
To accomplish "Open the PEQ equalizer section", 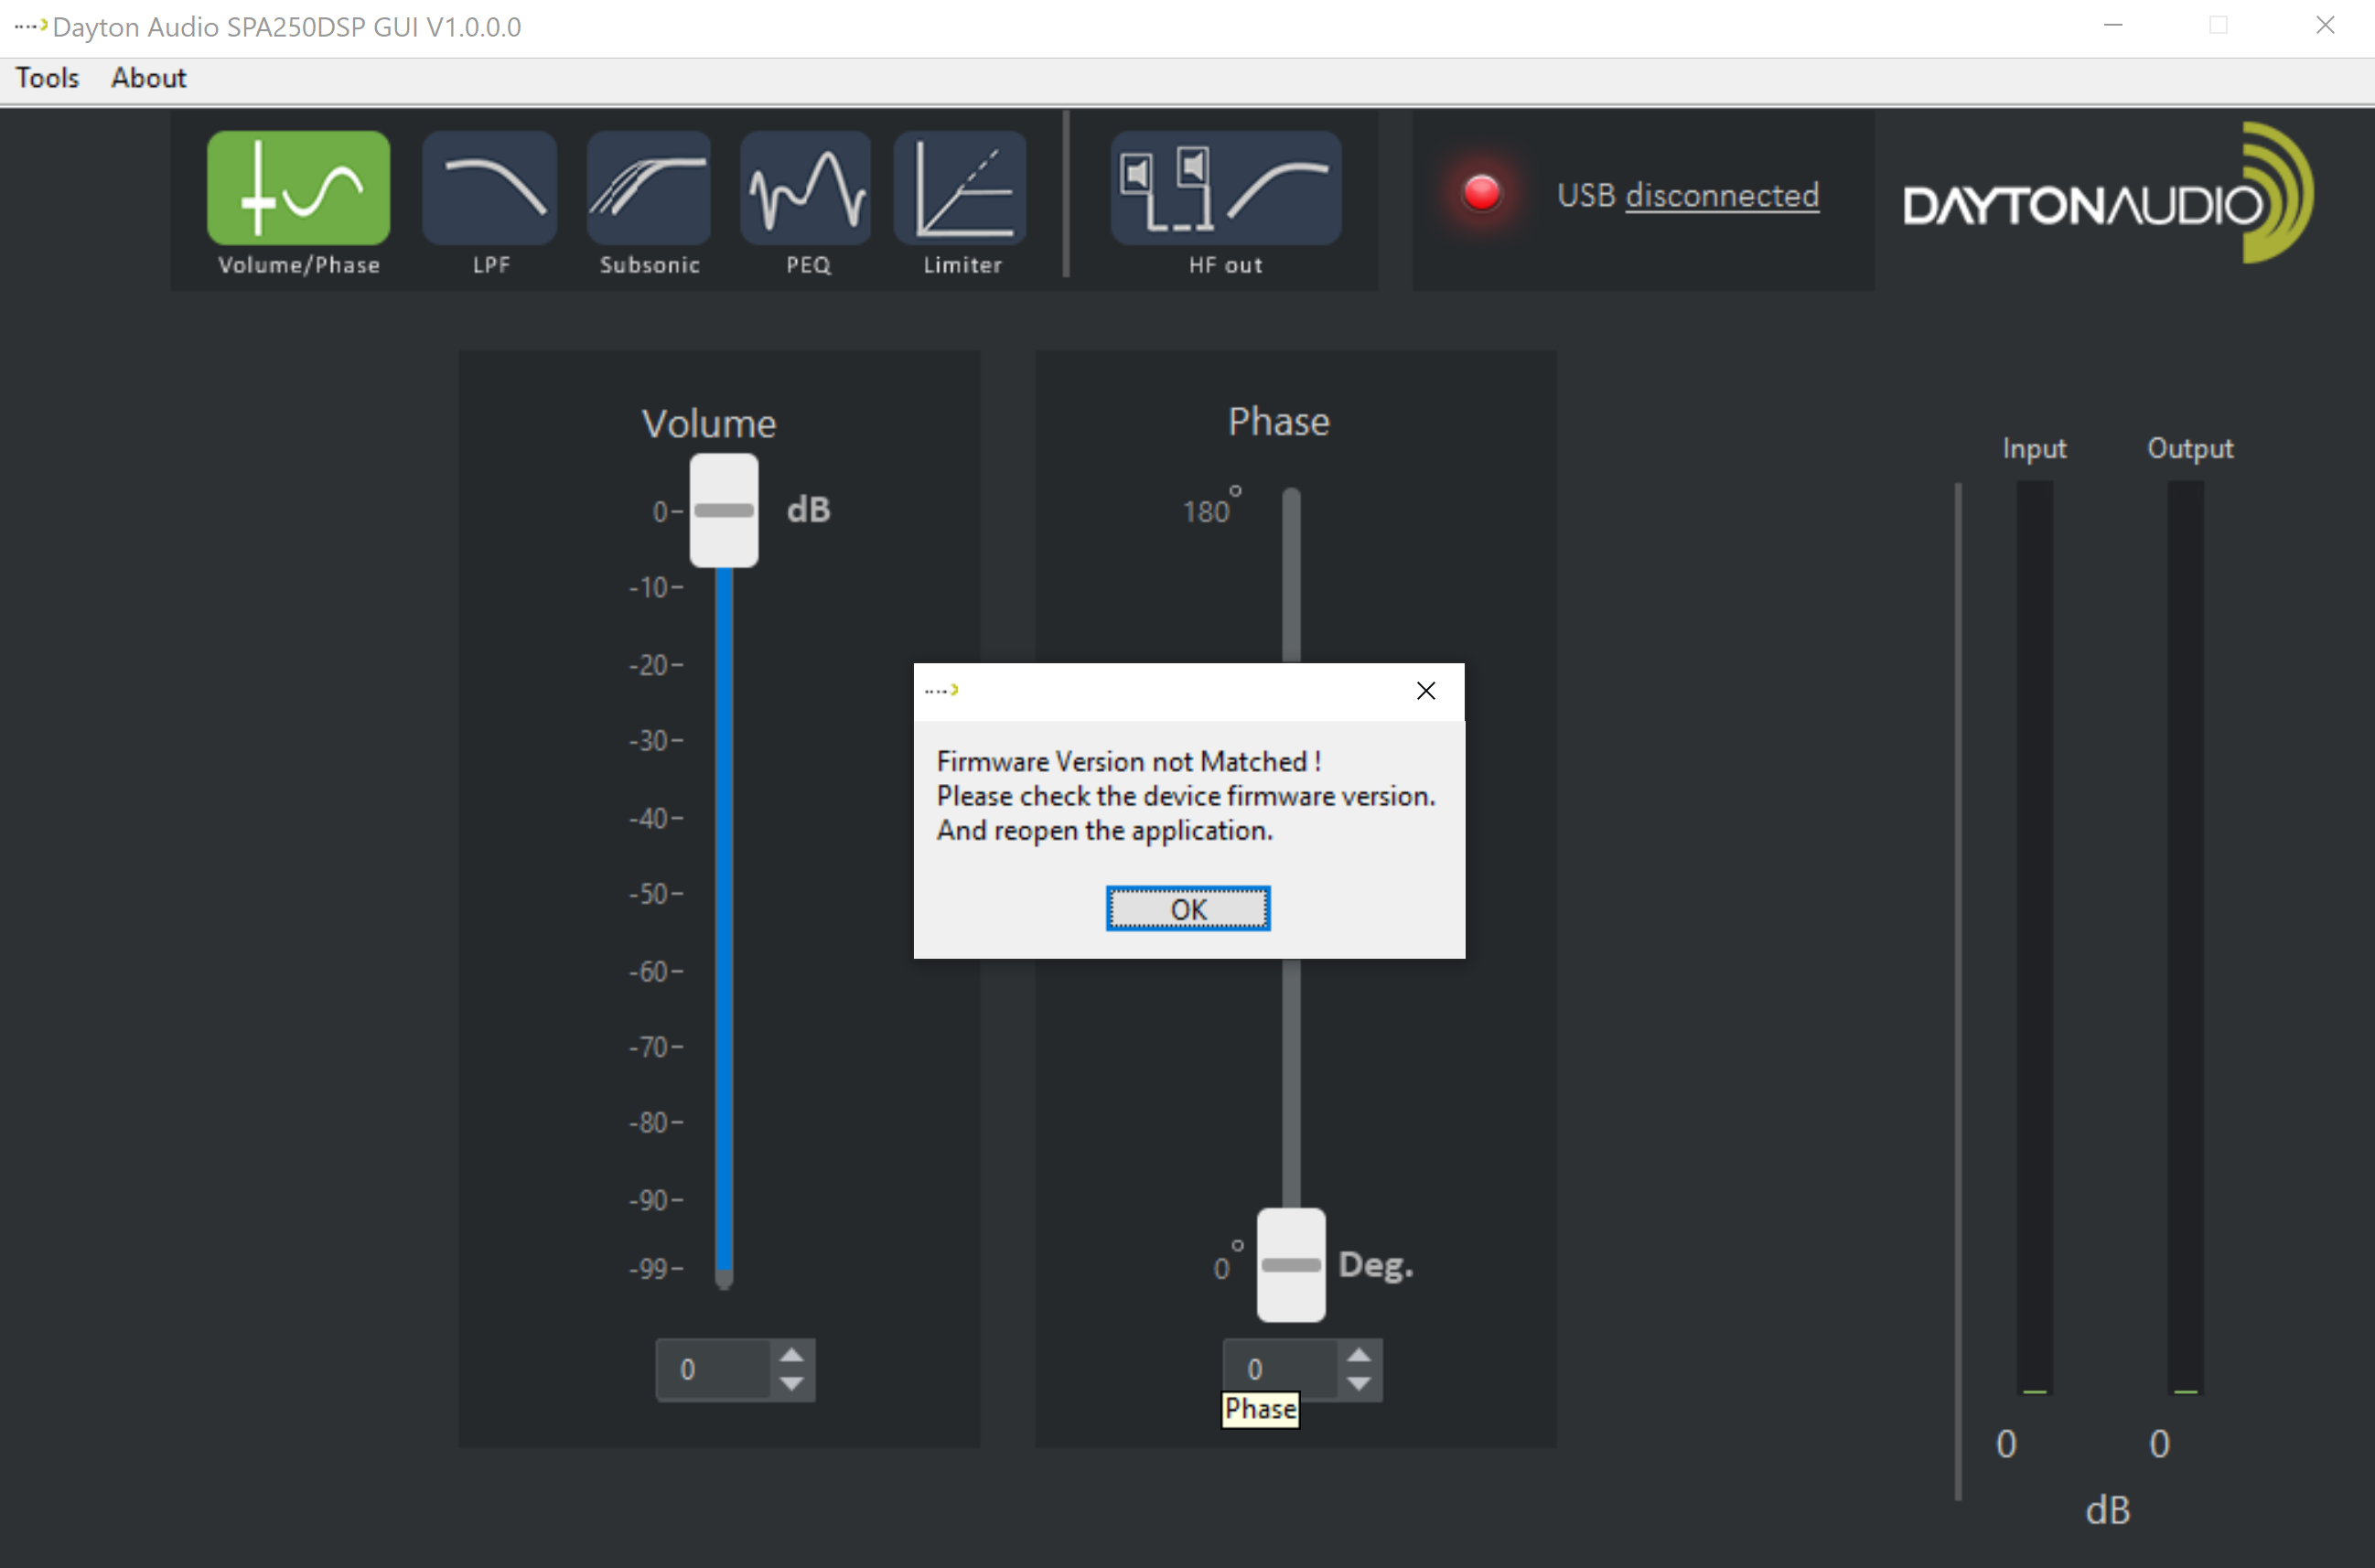I will coord(806,188).
